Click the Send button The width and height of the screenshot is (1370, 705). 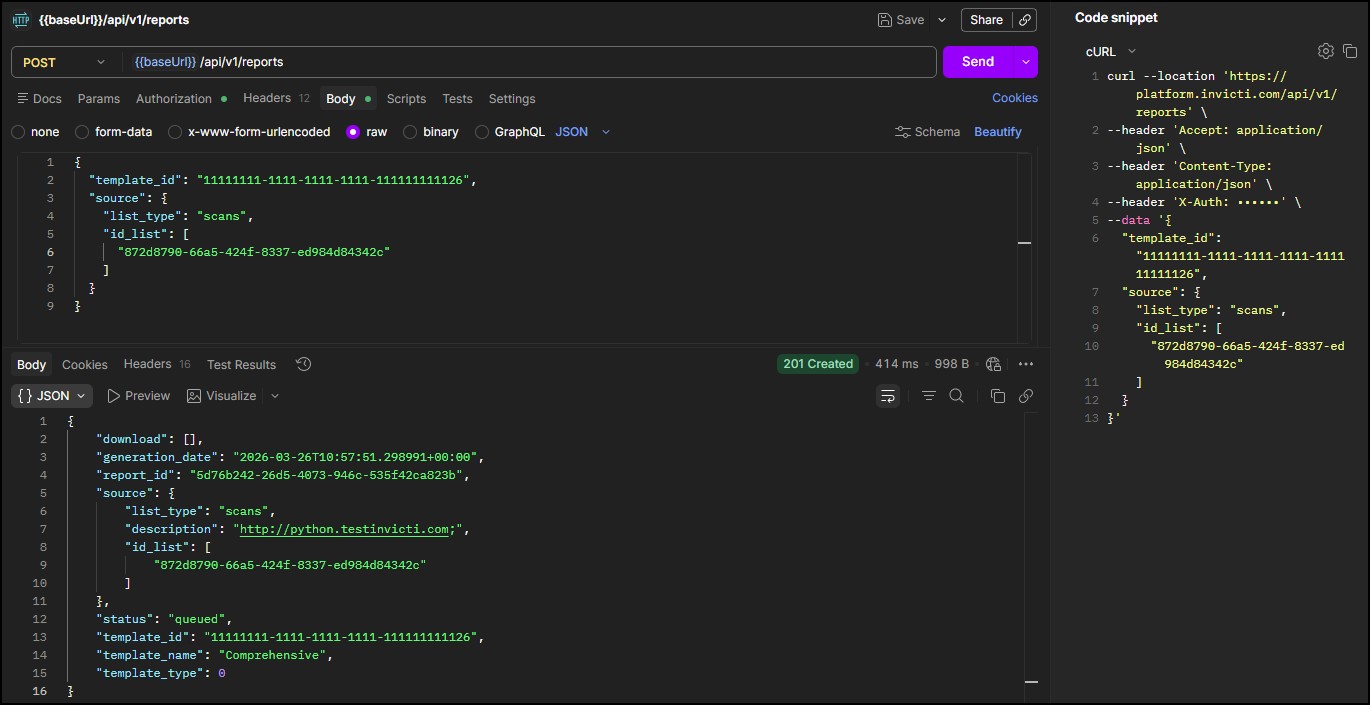coord(978,61)
